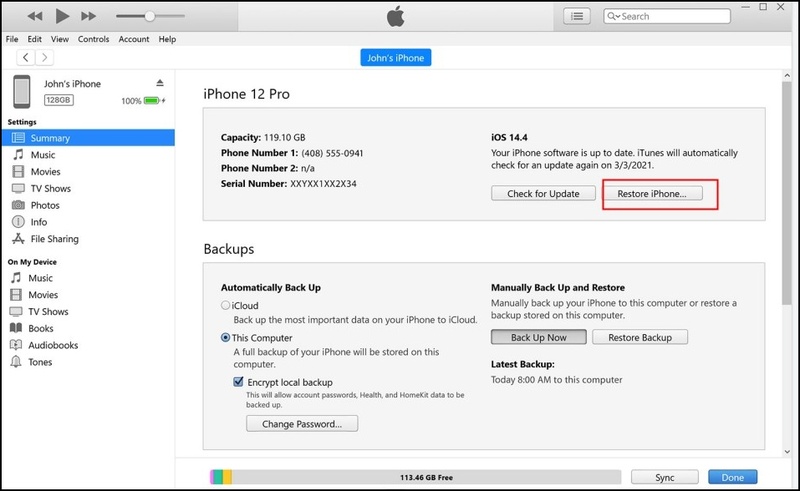The image size is (800, 491).
Task: Click the iPhone device icon in sidebar
Action: pyautogui.click(x=21, y=91)
